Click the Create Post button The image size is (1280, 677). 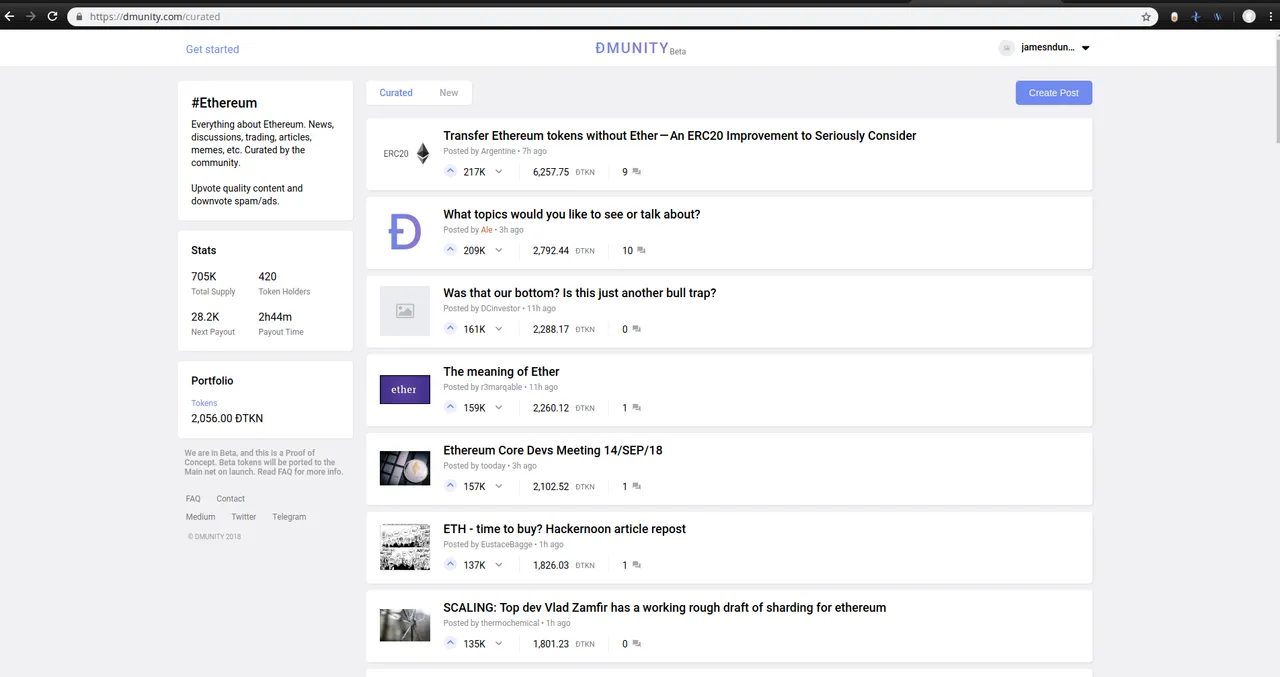1054,93
